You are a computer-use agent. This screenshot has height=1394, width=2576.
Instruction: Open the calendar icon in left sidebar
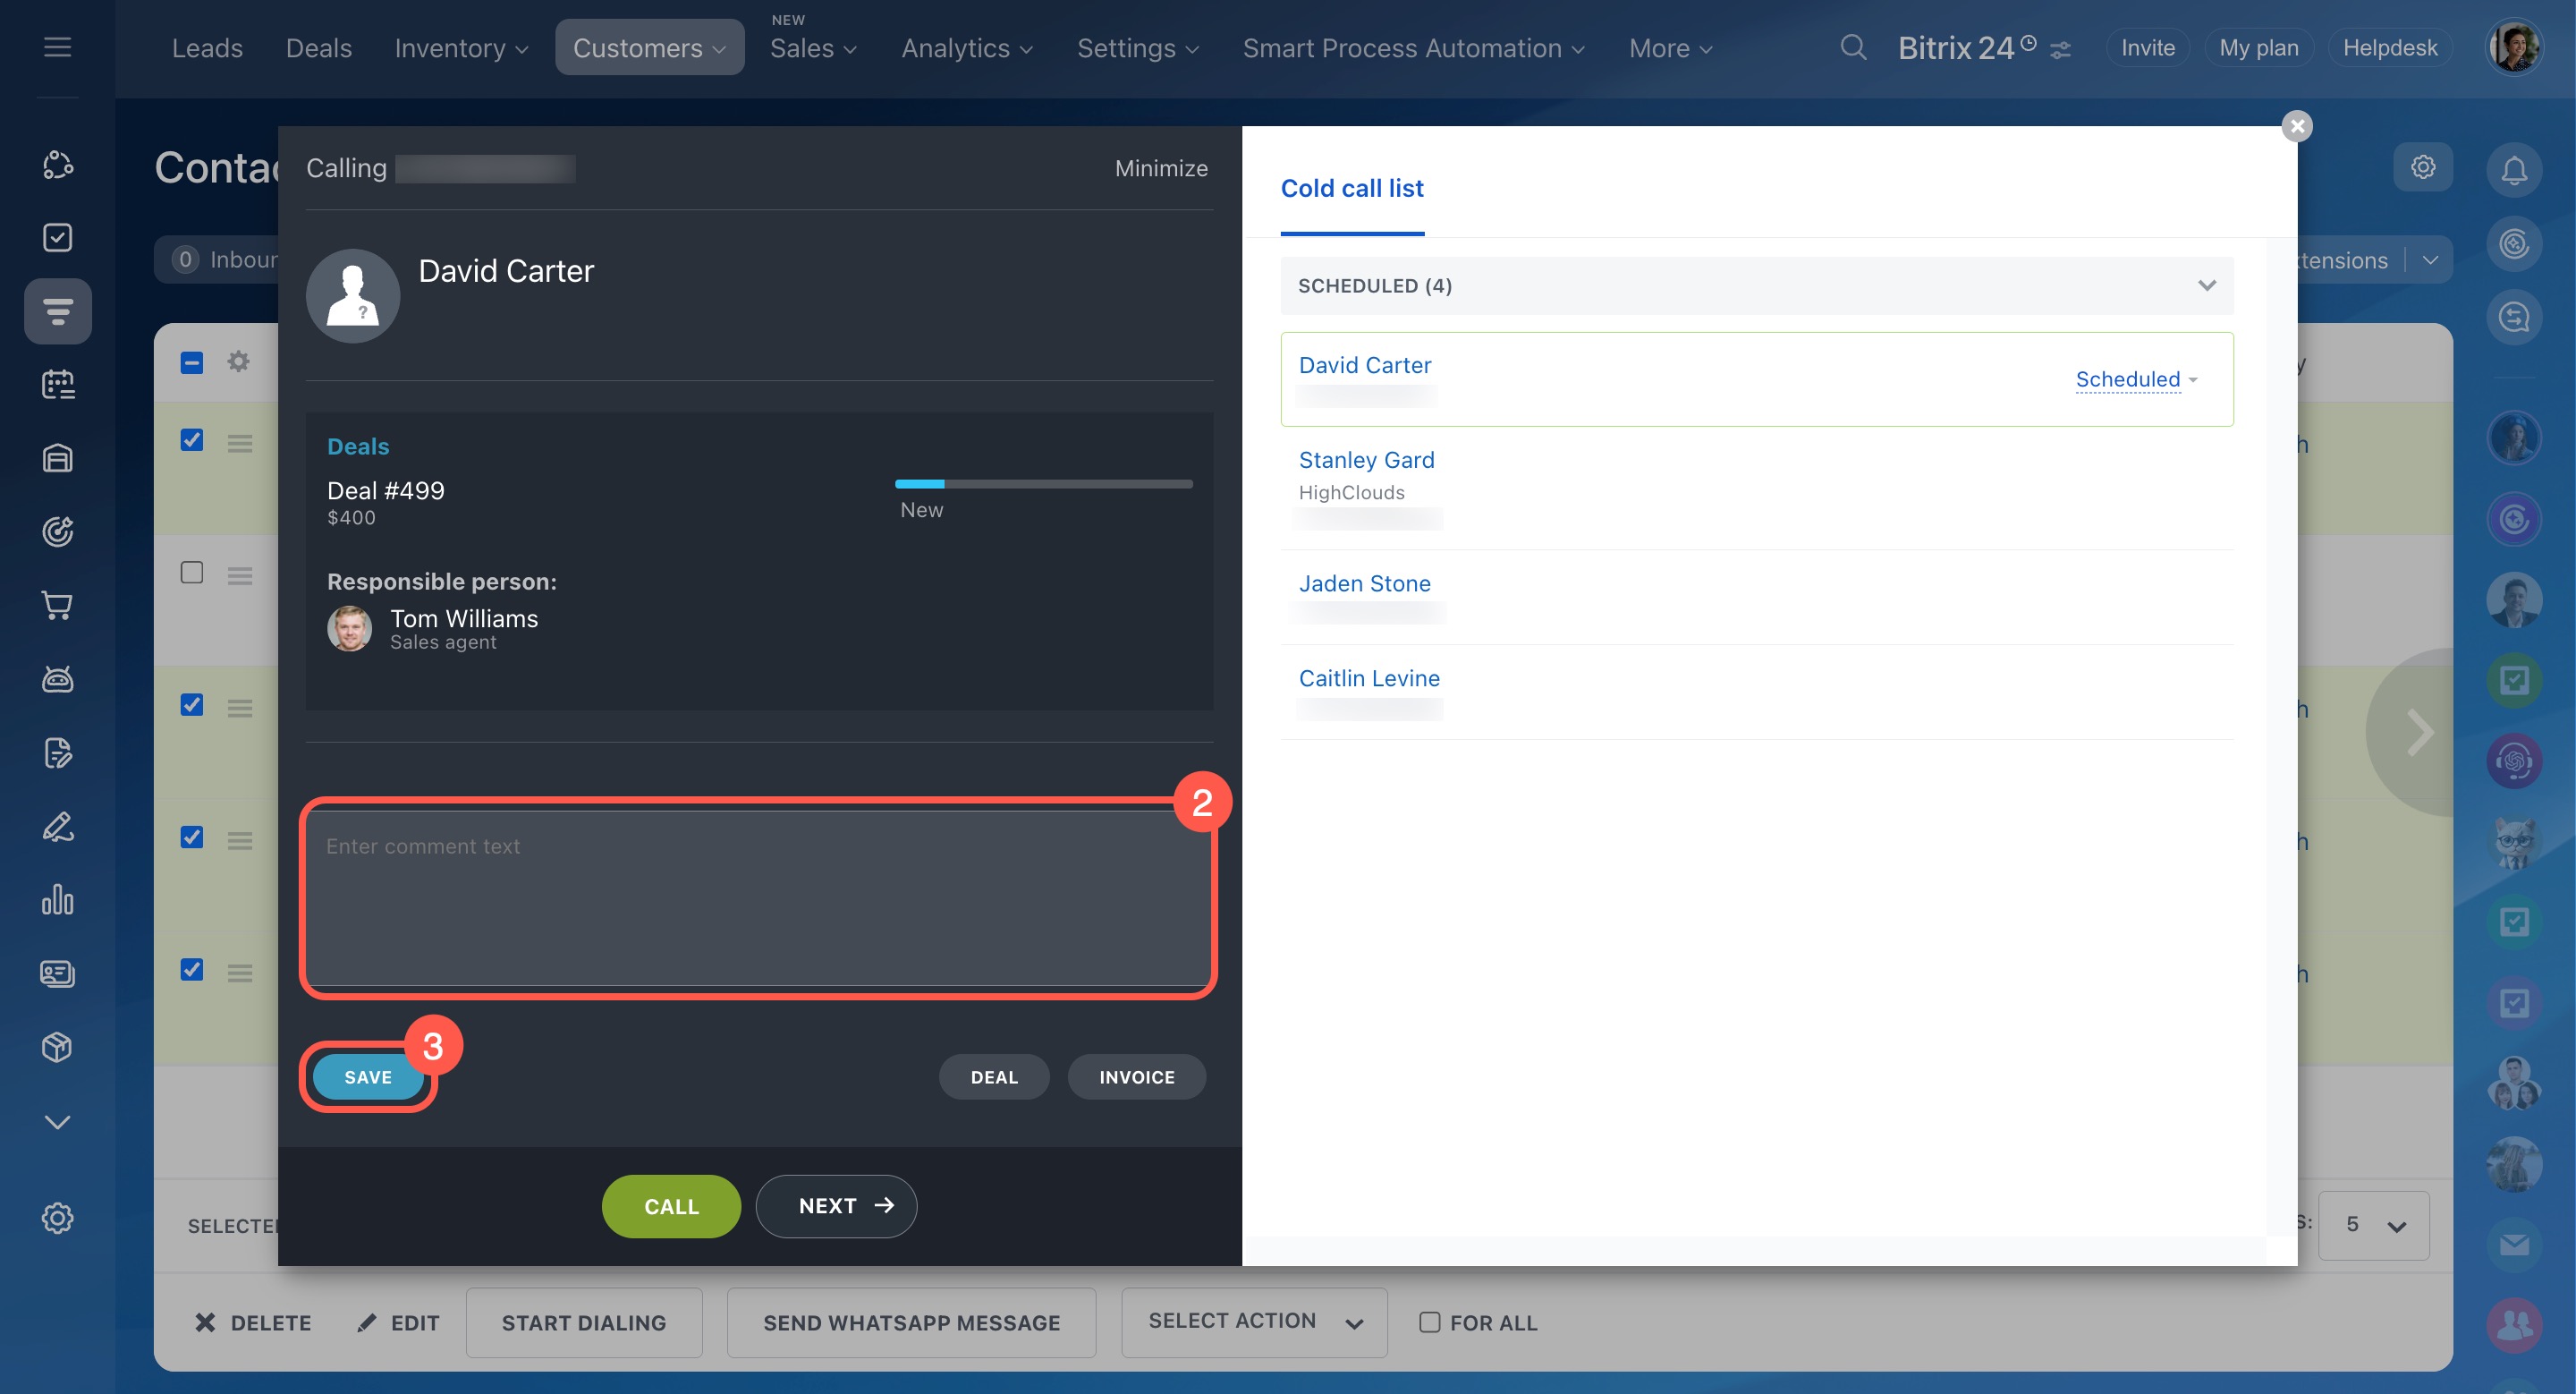57,384
